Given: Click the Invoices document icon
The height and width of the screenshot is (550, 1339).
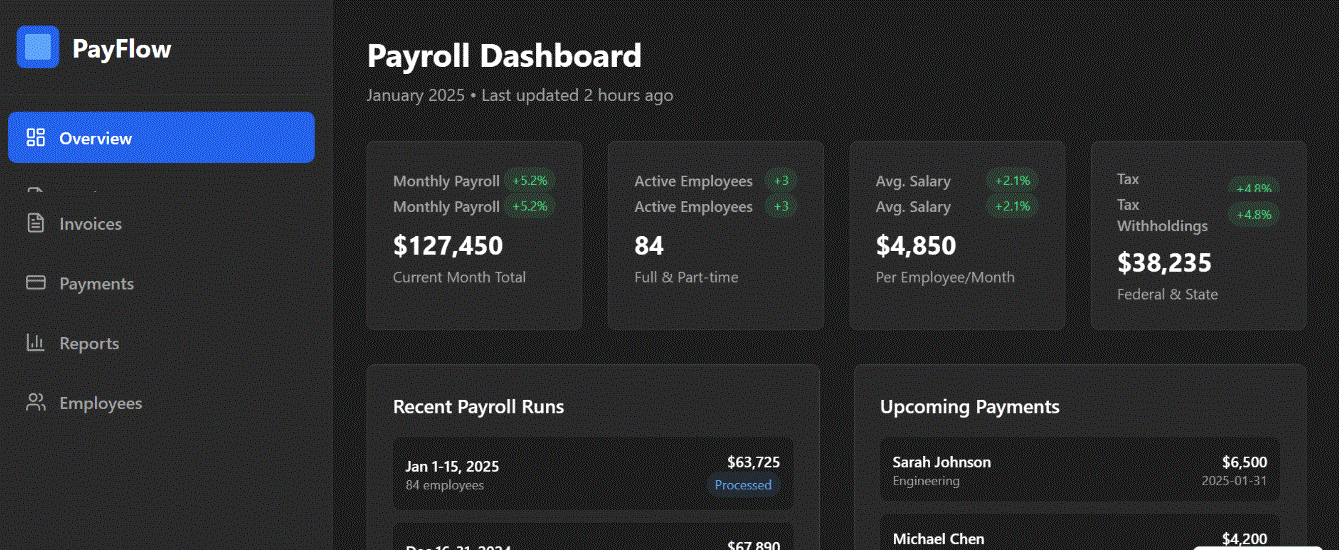Looking at the screenshot, I should [x=36, y=223].
